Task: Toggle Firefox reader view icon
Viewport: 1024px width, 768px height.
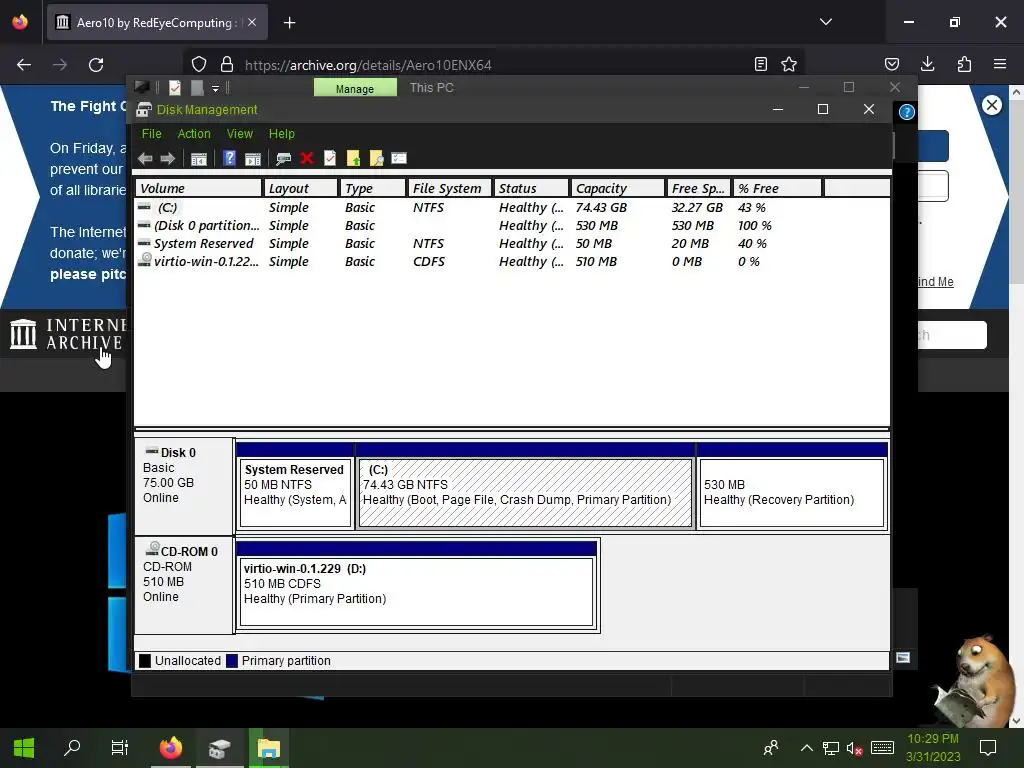Action: coord(760,64)
